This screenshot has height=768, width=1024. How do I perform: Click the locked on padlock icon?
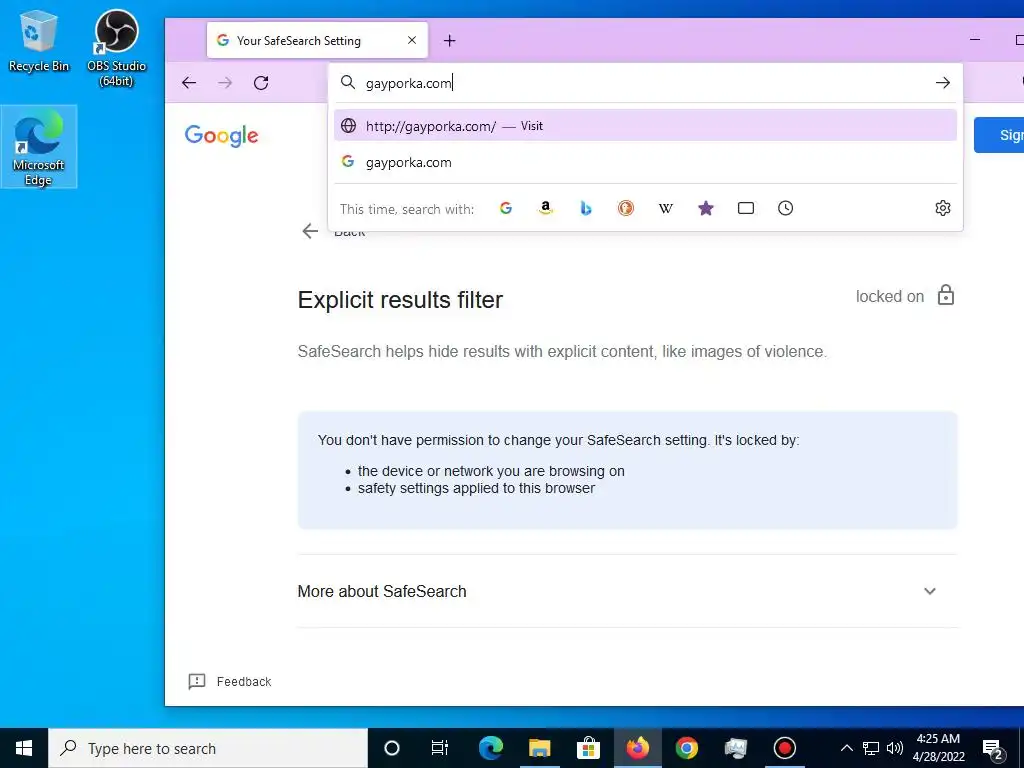pyautogui.click(x=946, y=296)
